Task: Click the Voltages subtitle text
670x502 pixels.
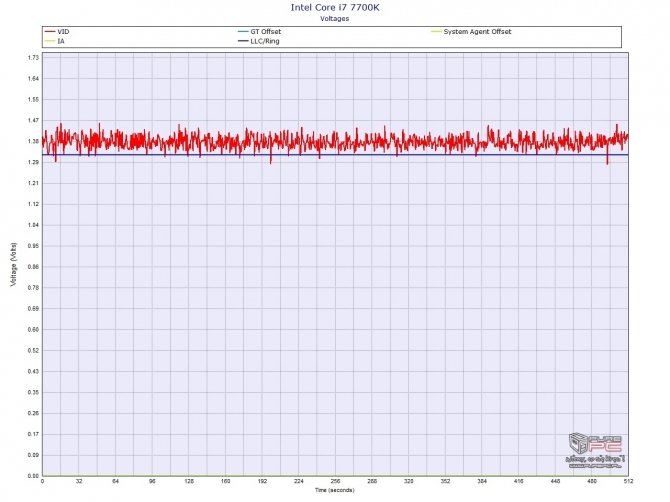Action: [335, 18]
